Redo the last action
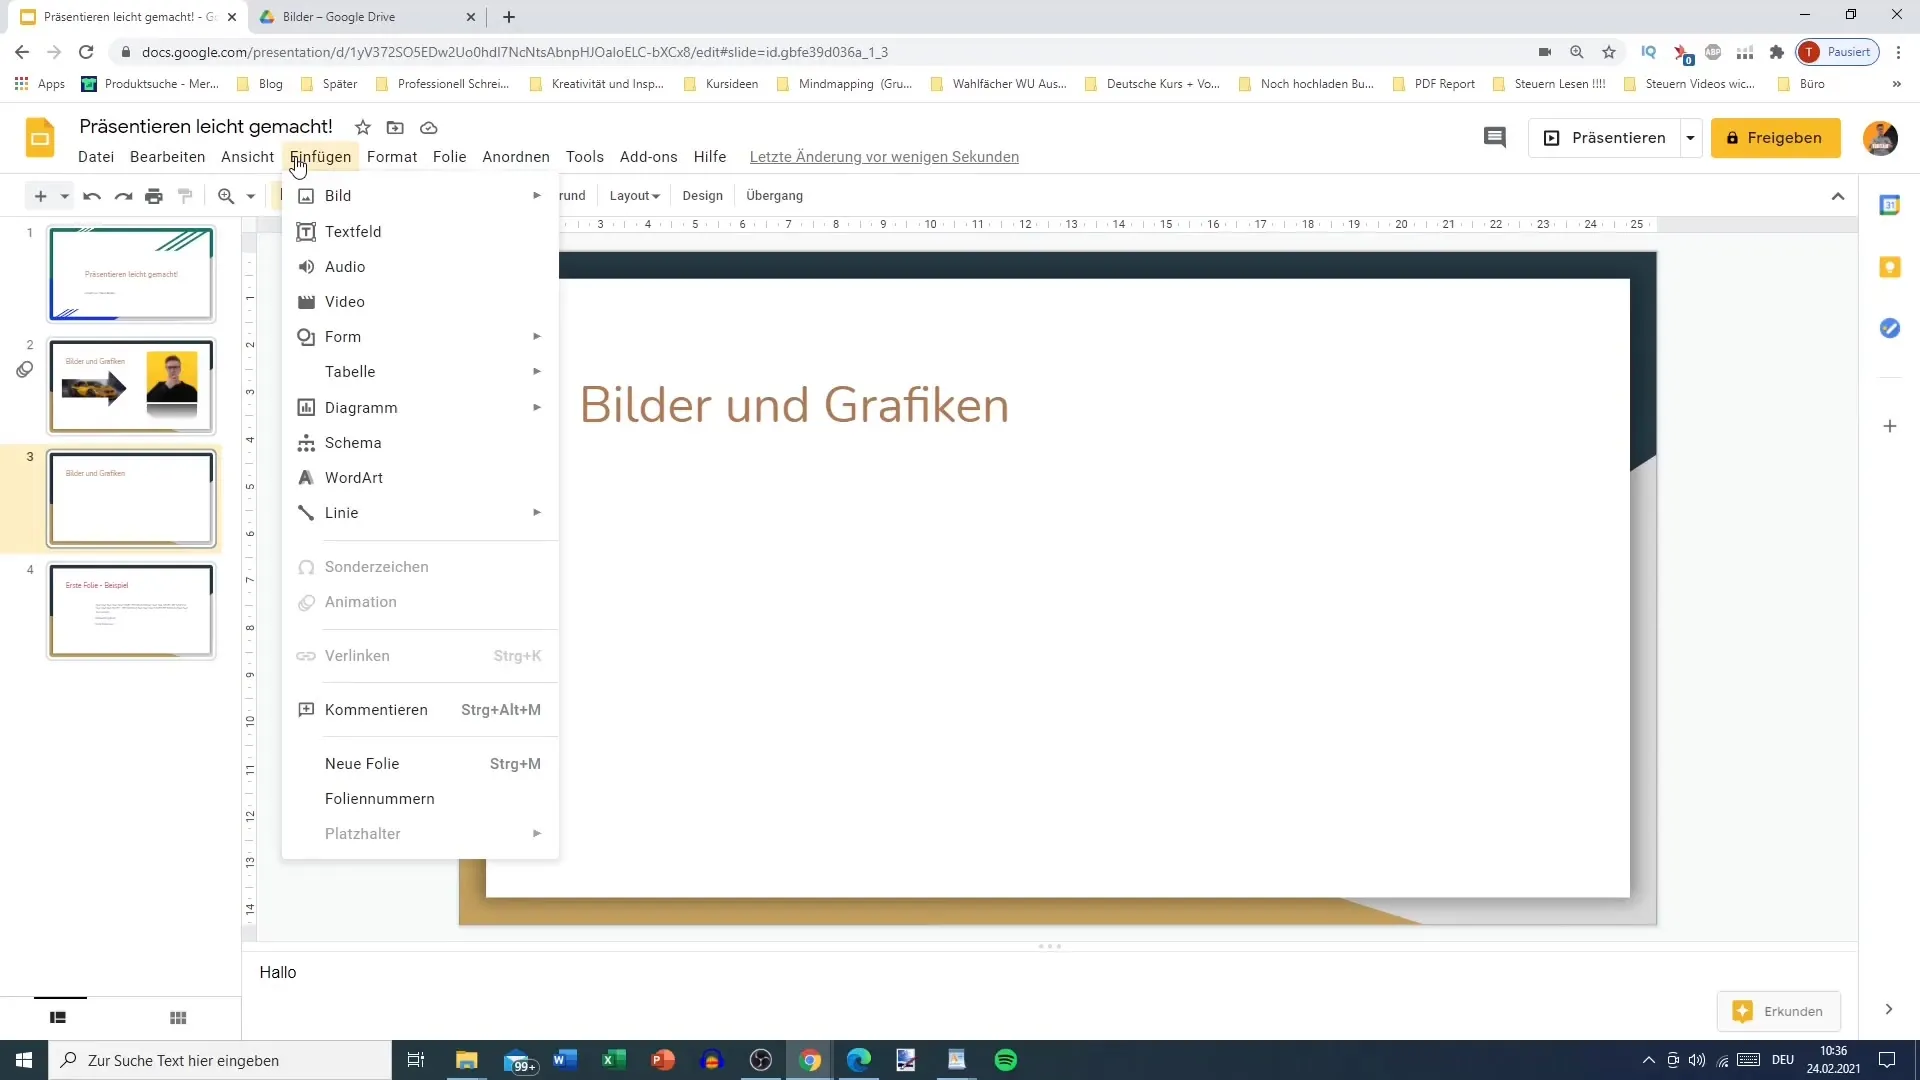 pos(123,196)
